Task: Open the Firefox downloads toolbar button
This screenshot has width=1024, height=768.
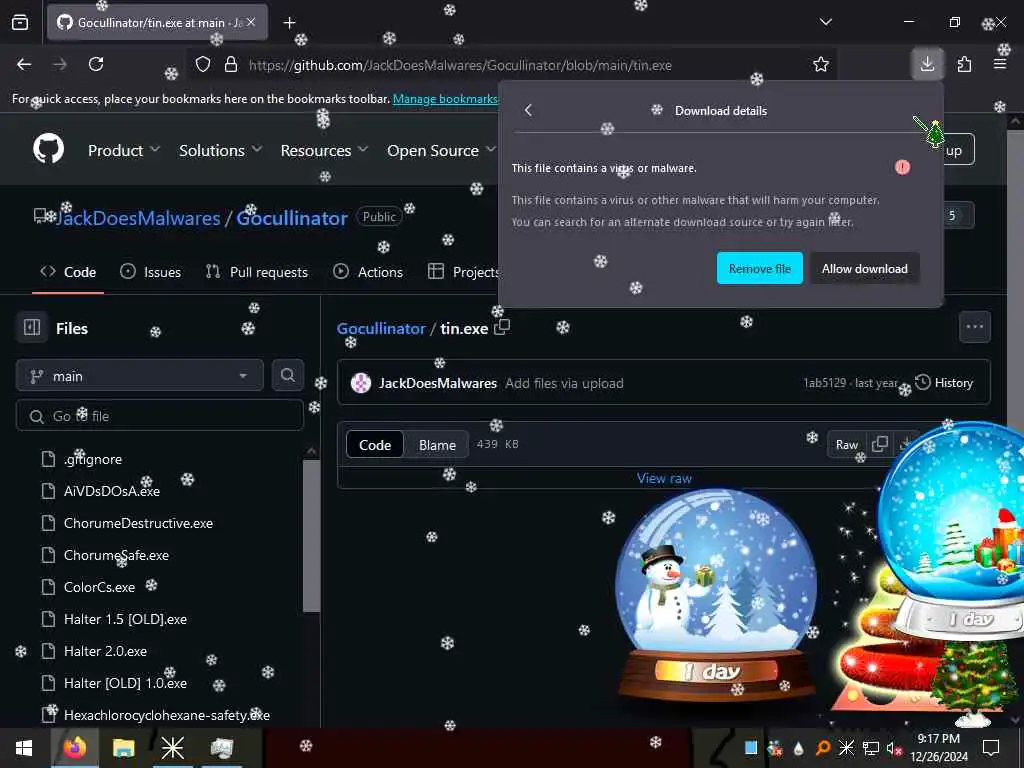Action: pos(927,64)
